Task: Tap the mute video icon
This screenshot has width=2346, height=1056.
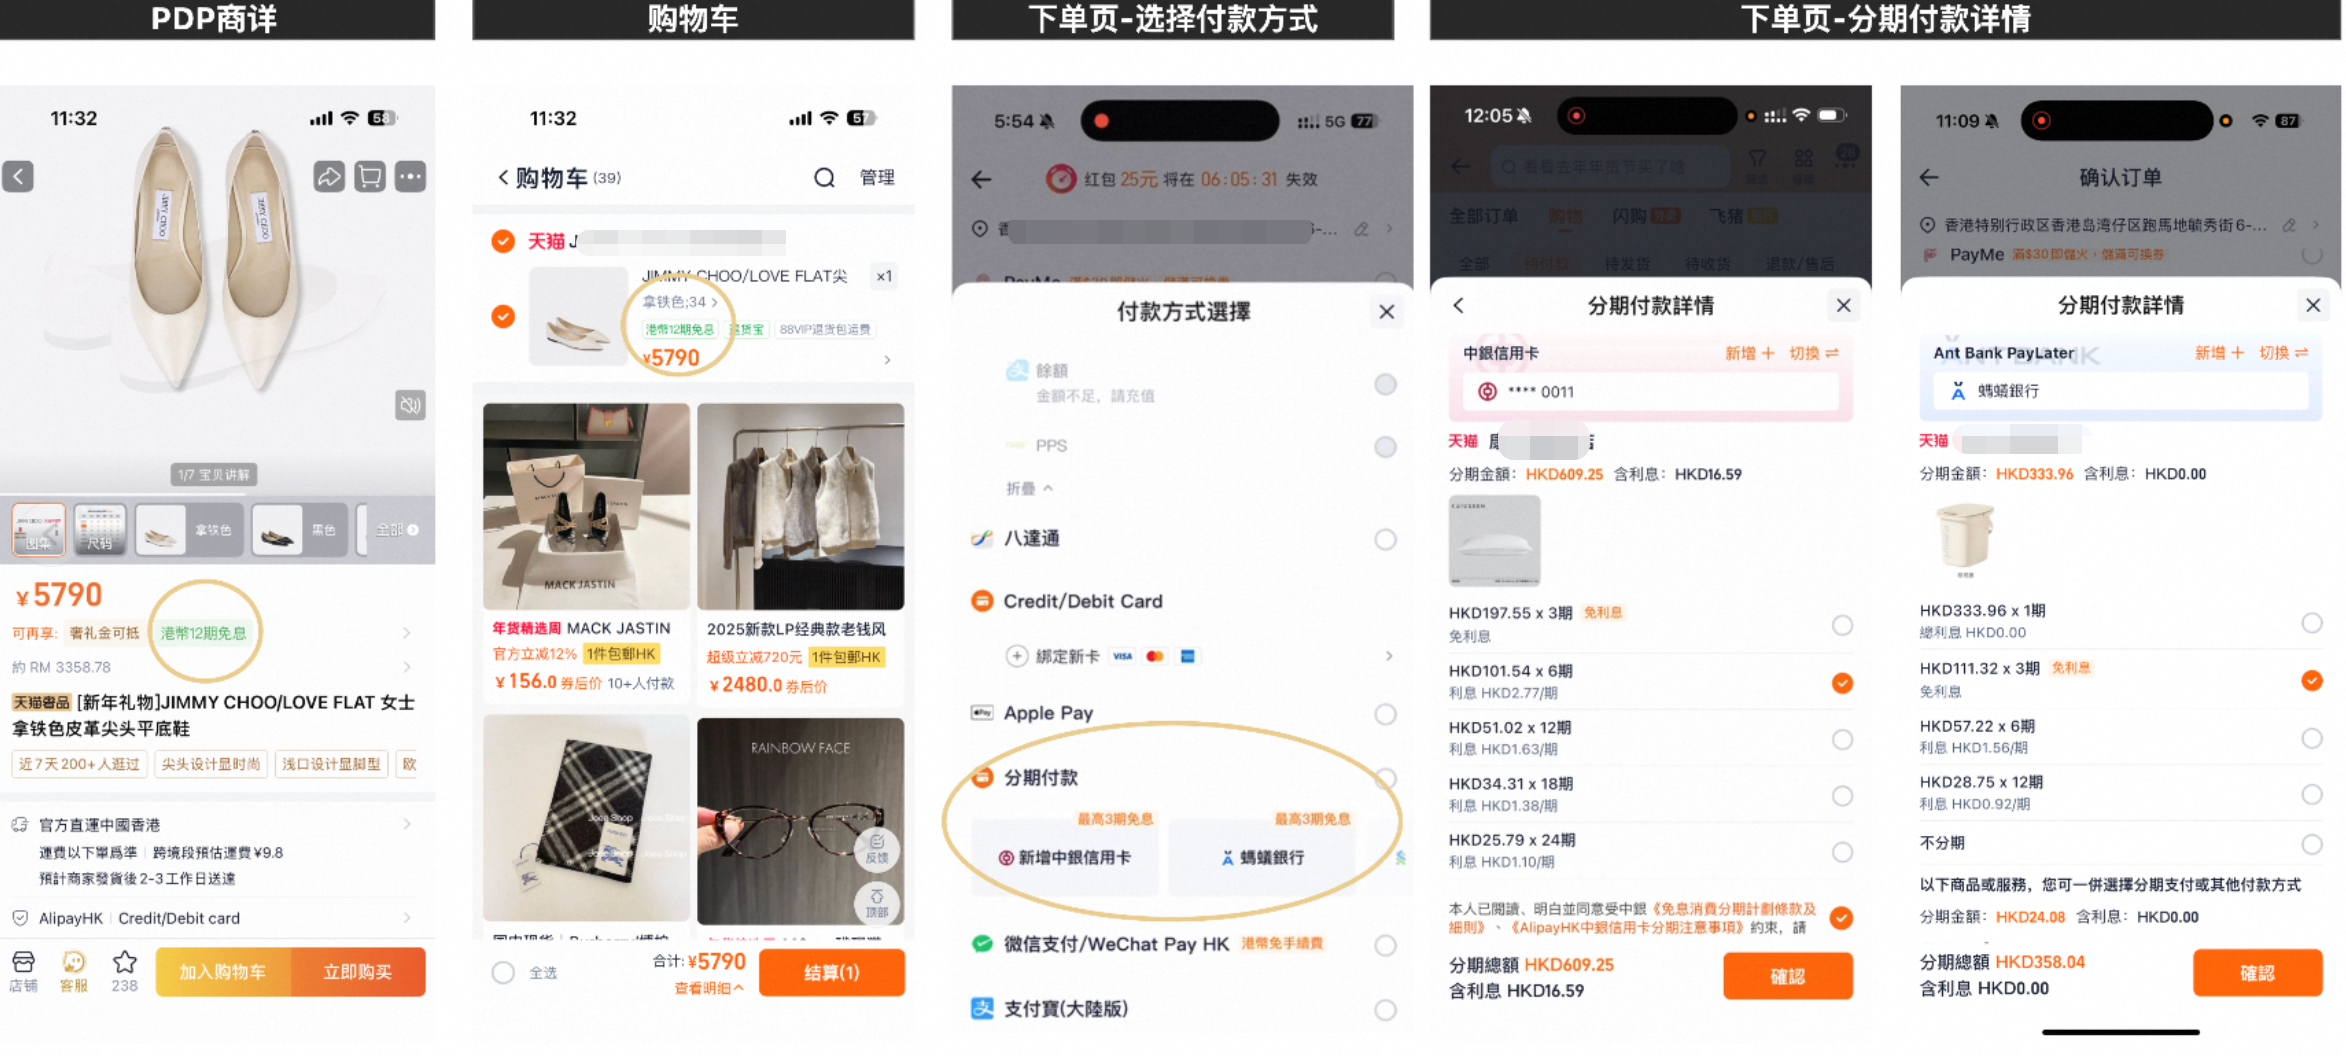Action: click(x=410, y=405)
